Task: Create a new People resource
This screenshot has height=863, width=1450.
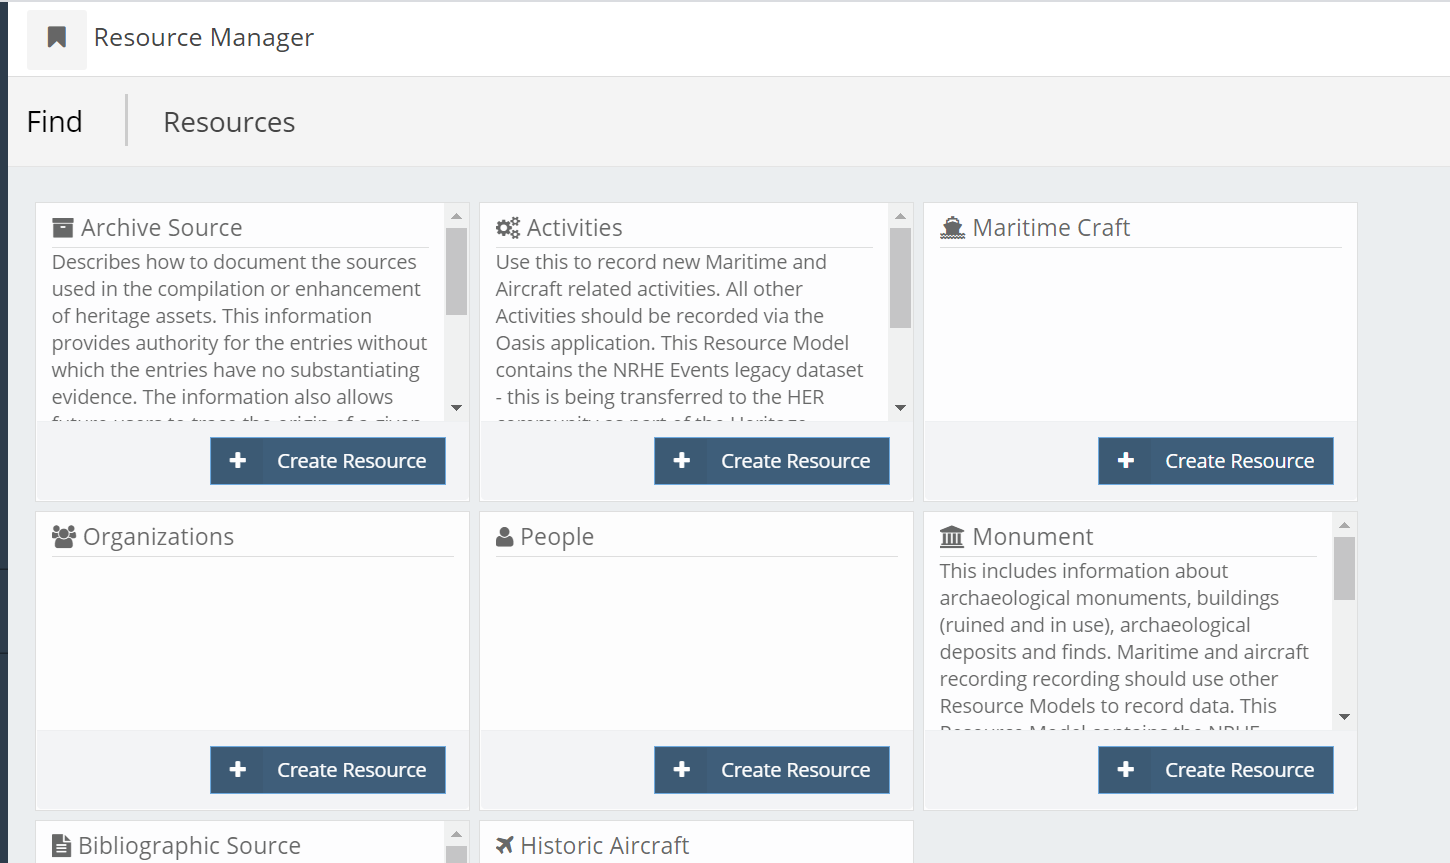Action: [x=771, y=769]
